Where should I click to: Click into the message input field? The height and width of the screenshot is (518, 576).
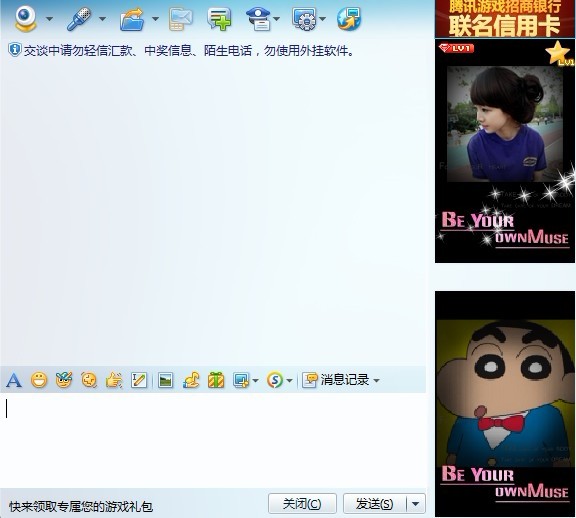tap(213, 440)
